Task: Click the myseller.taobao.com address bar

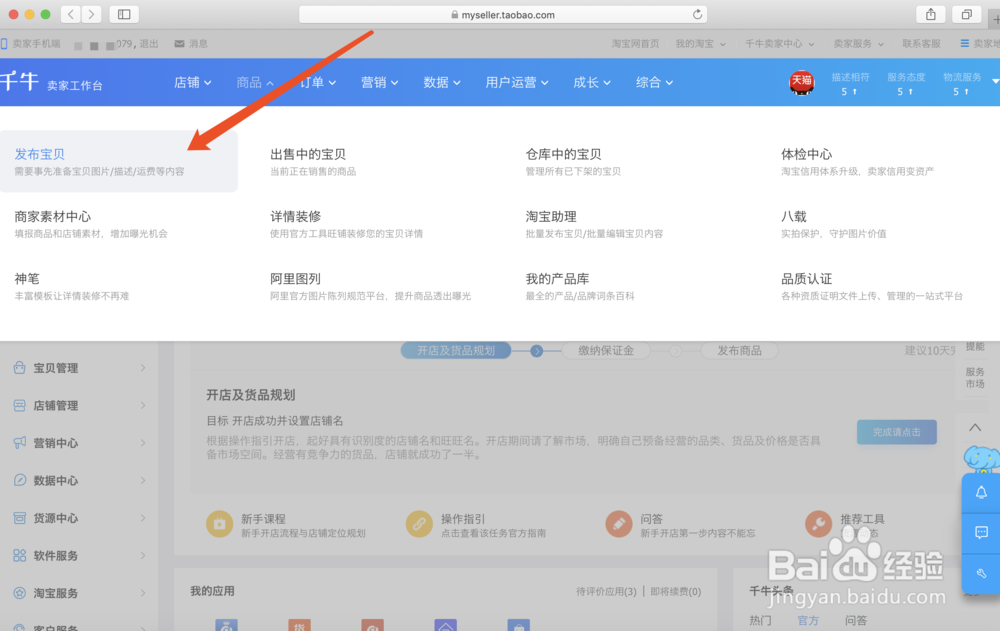Action: 503,14
